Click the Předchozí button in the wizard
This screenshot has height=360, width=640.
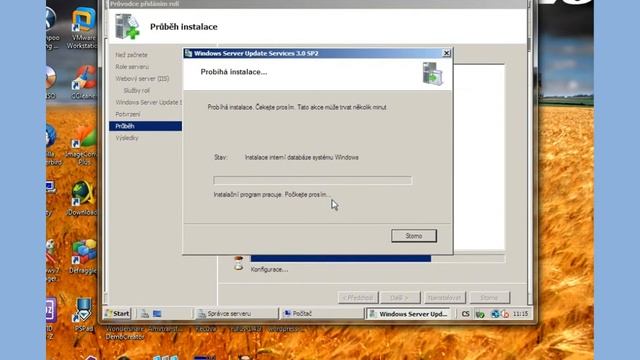pos(358,298)
